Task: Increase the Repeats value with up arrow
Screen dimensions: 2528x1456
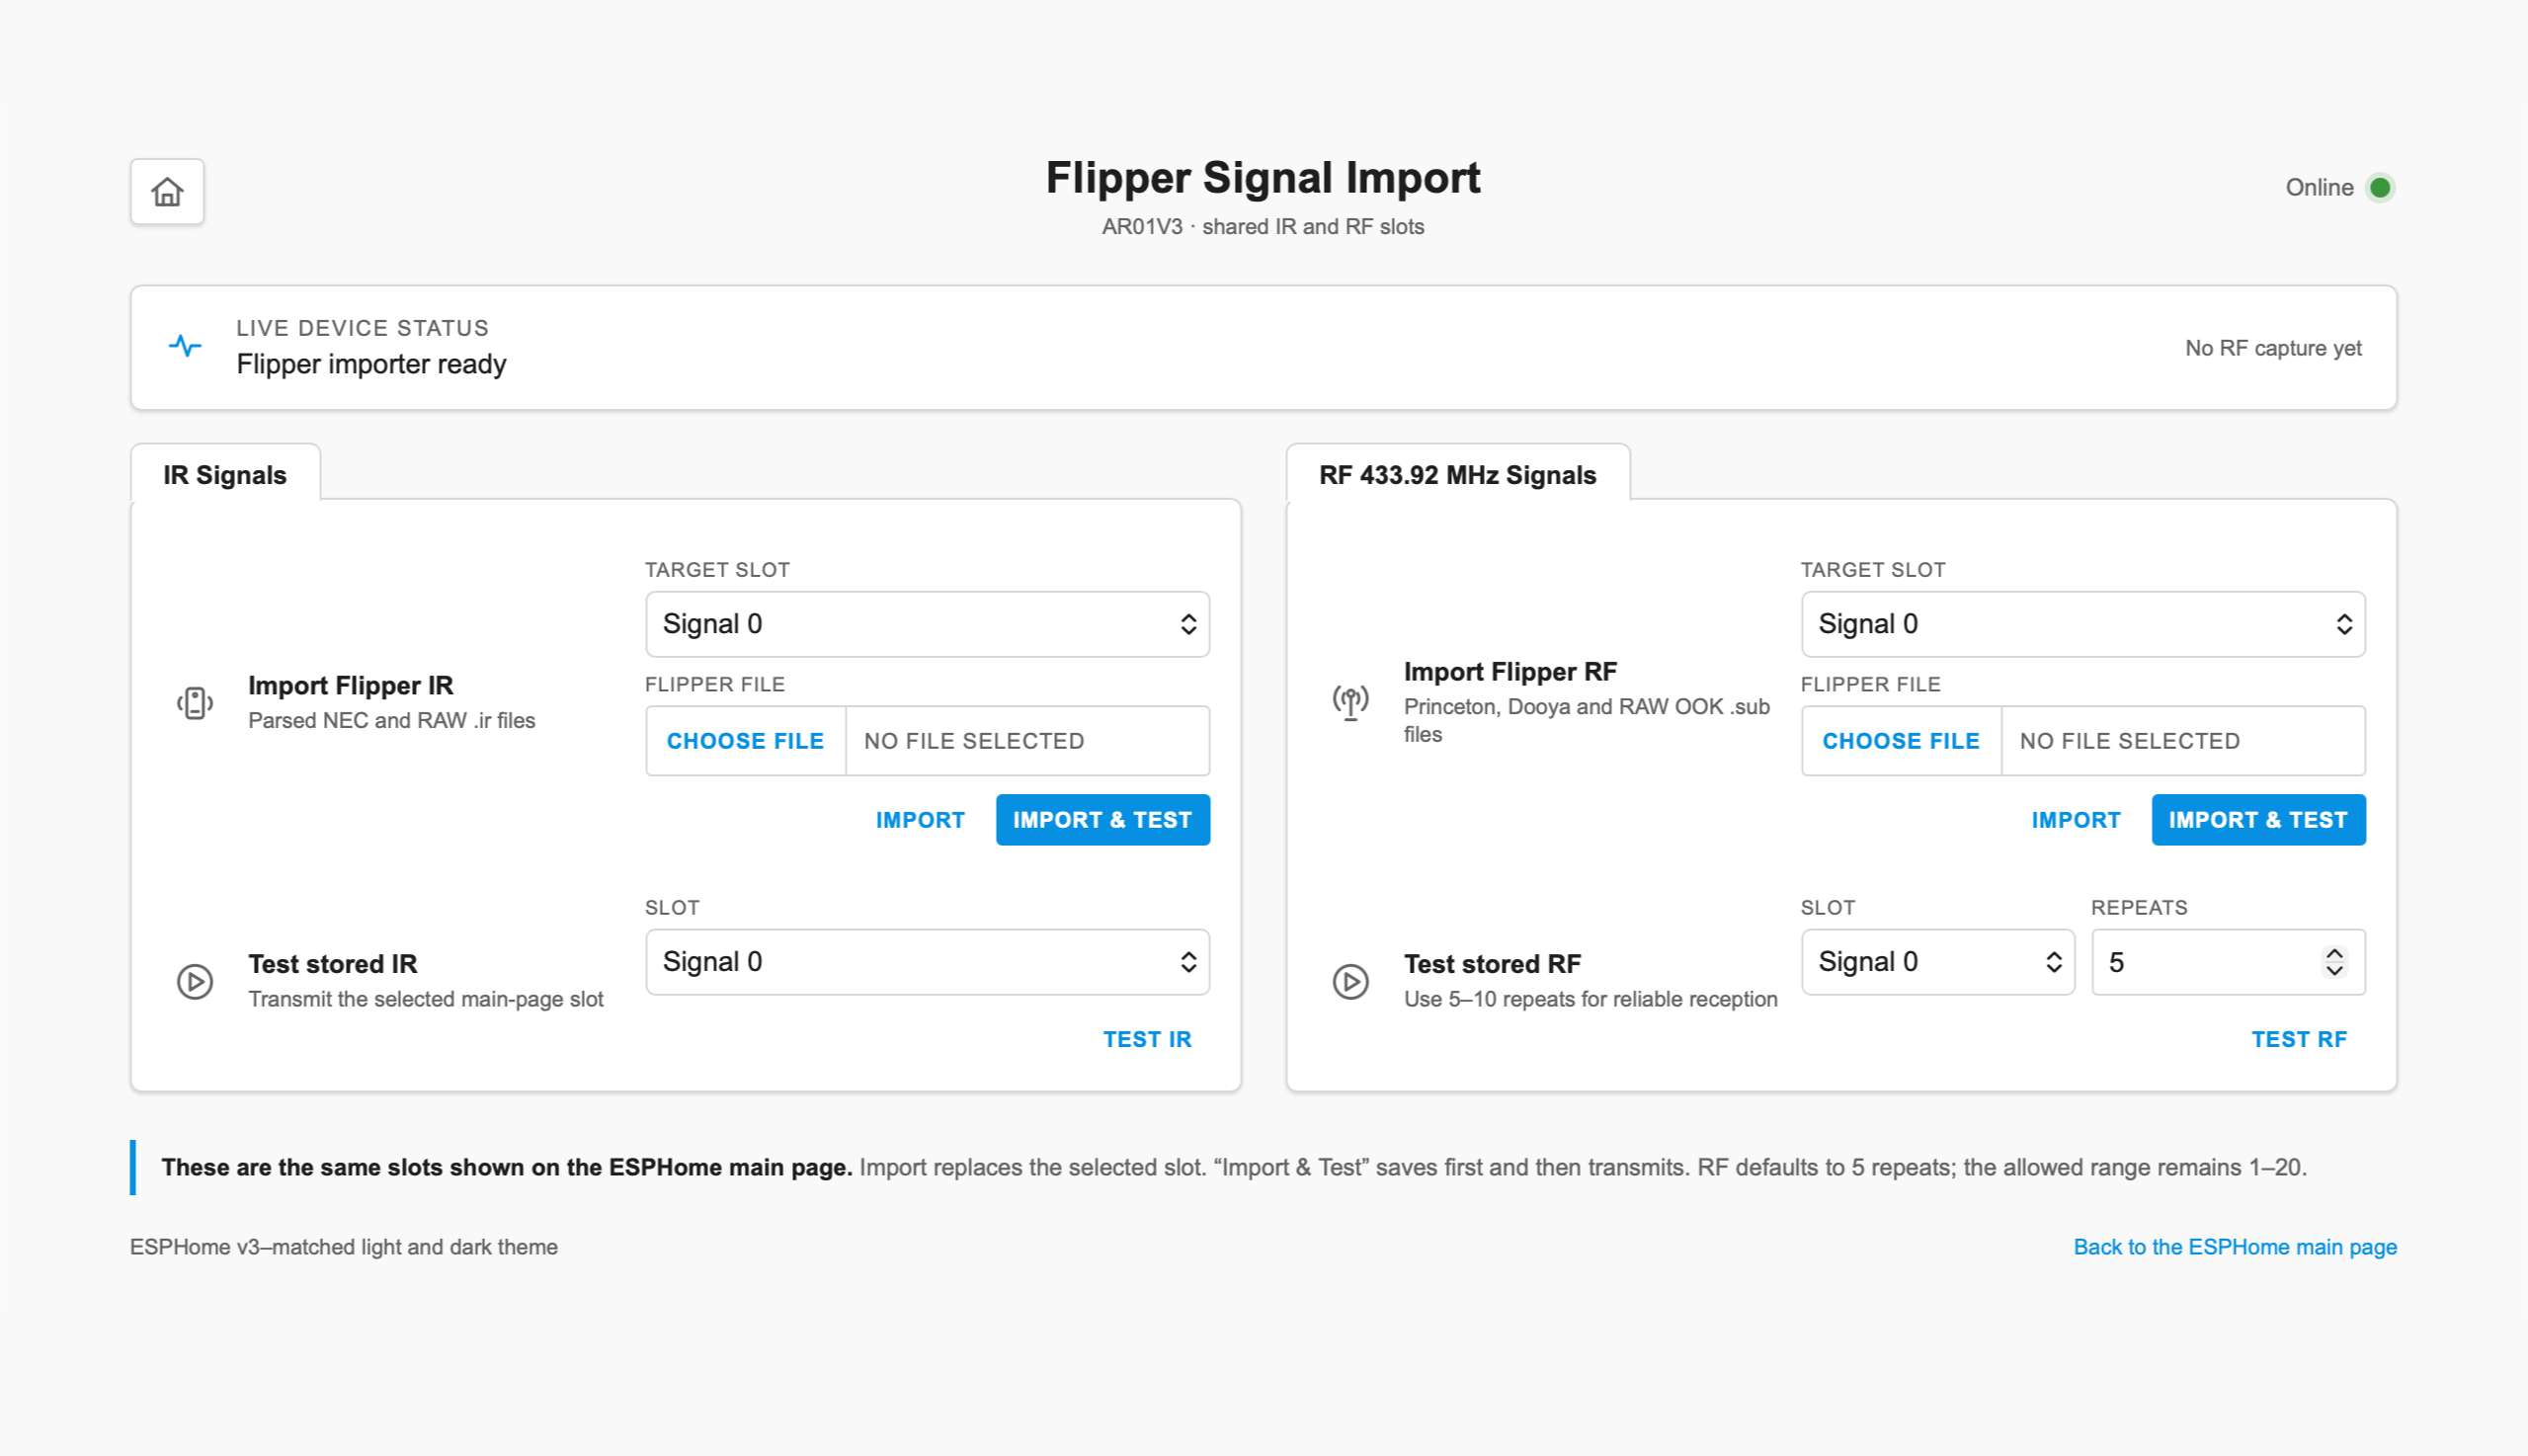Action: [x=2334, y=953]
